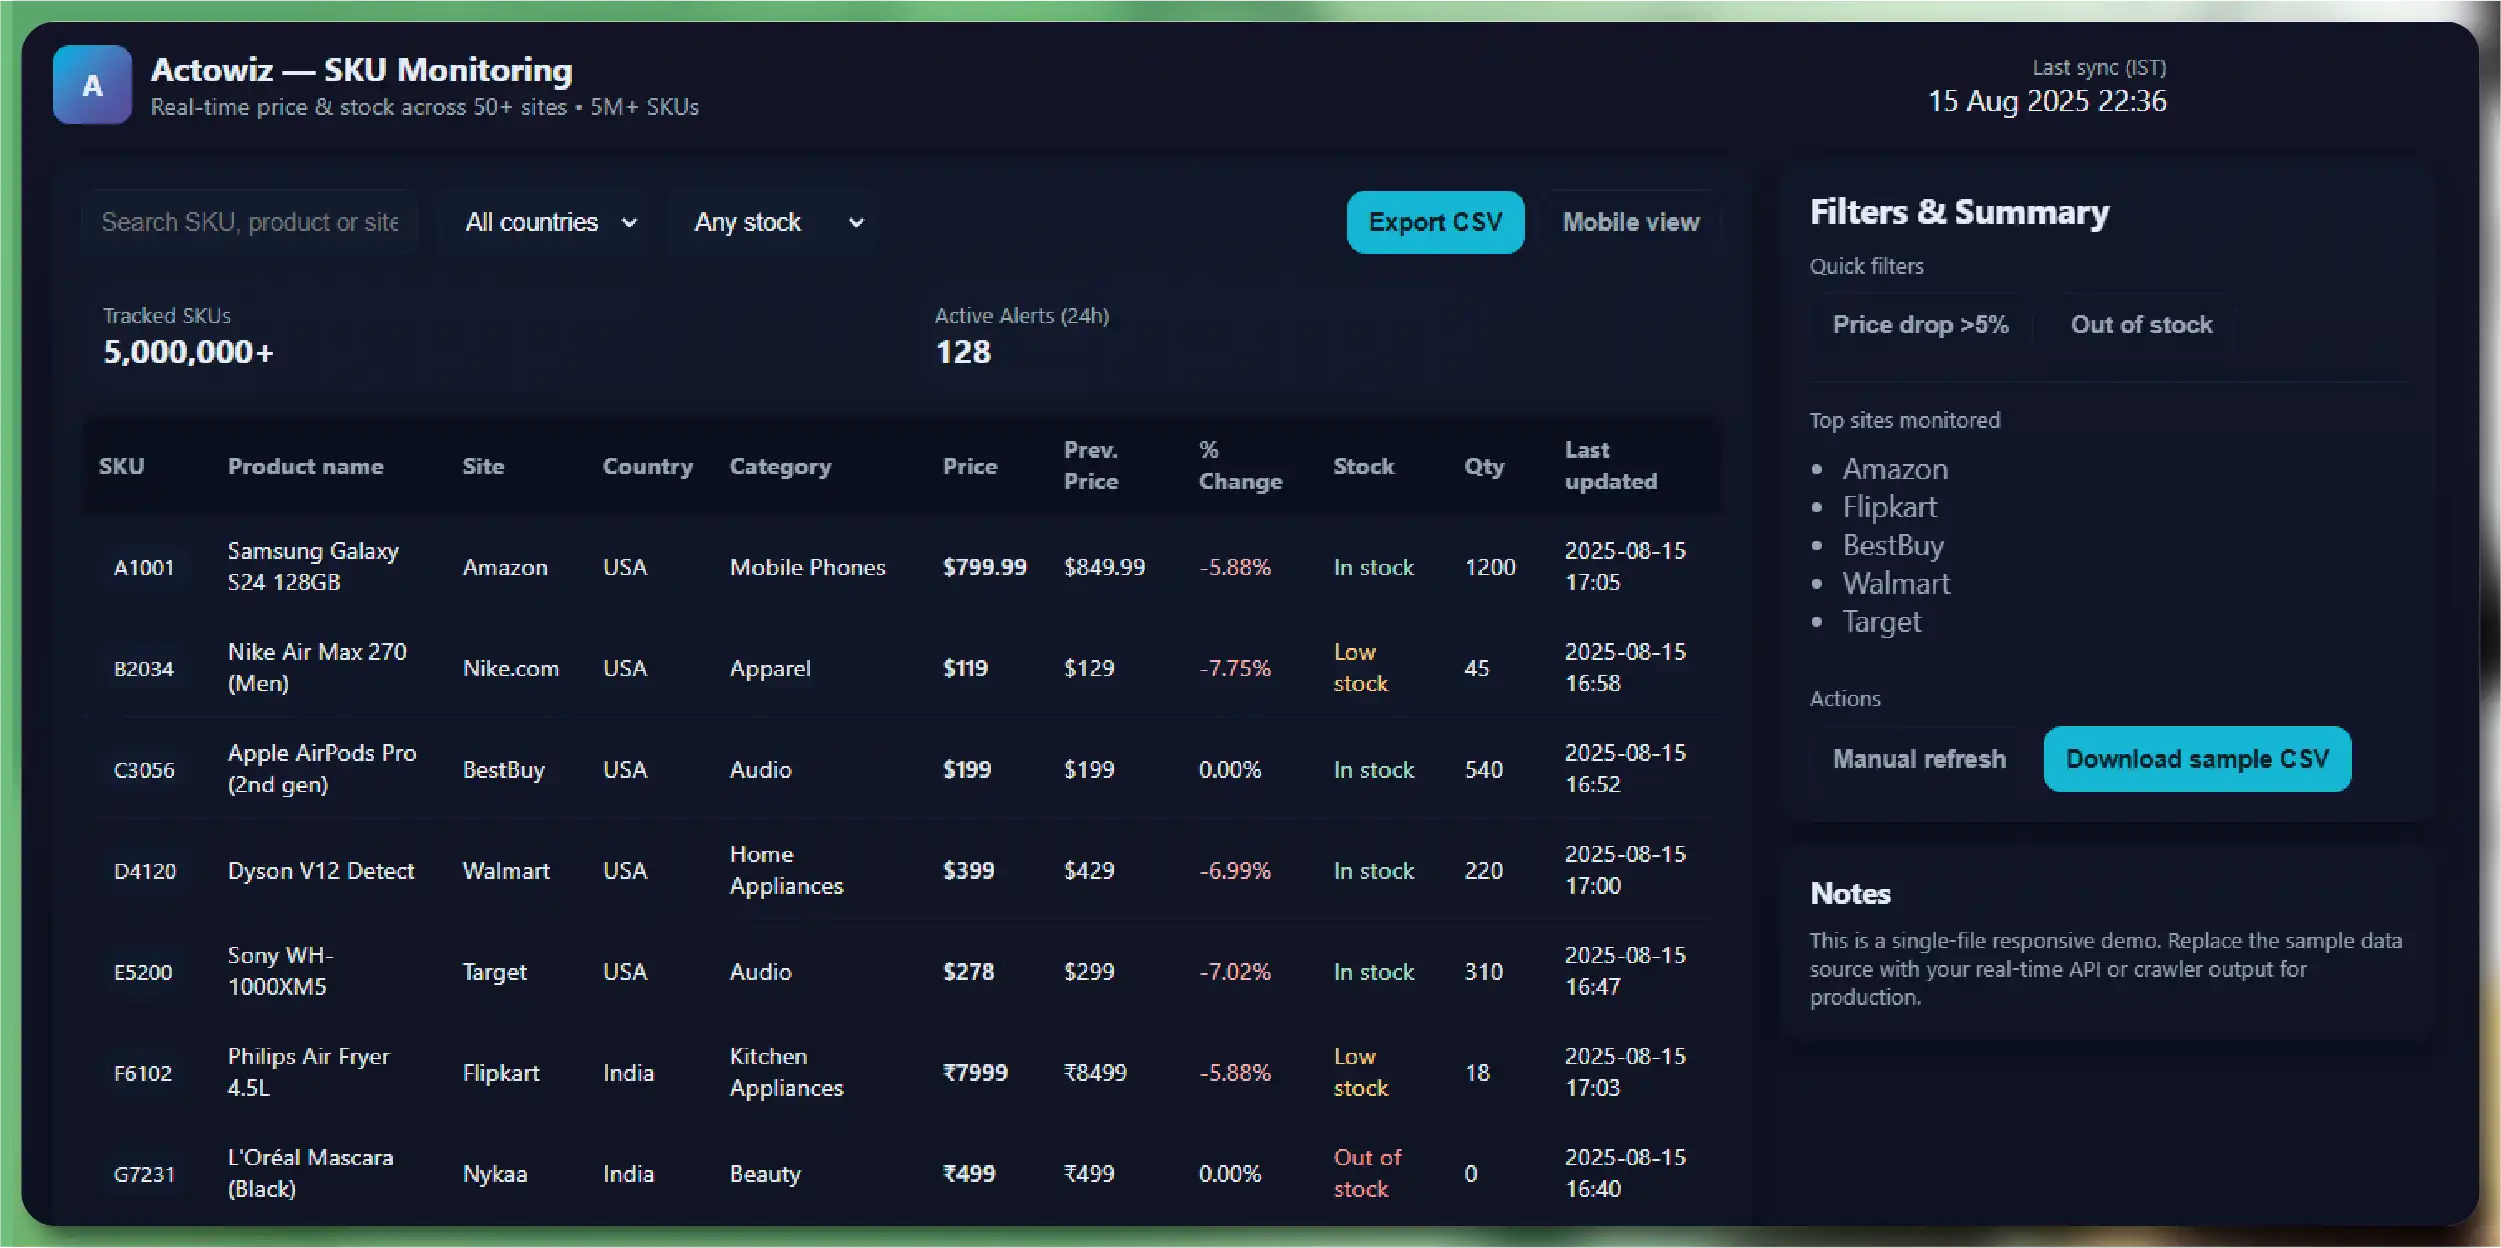Click Amazon in top sites monitored list

[x=1894, y=469]
